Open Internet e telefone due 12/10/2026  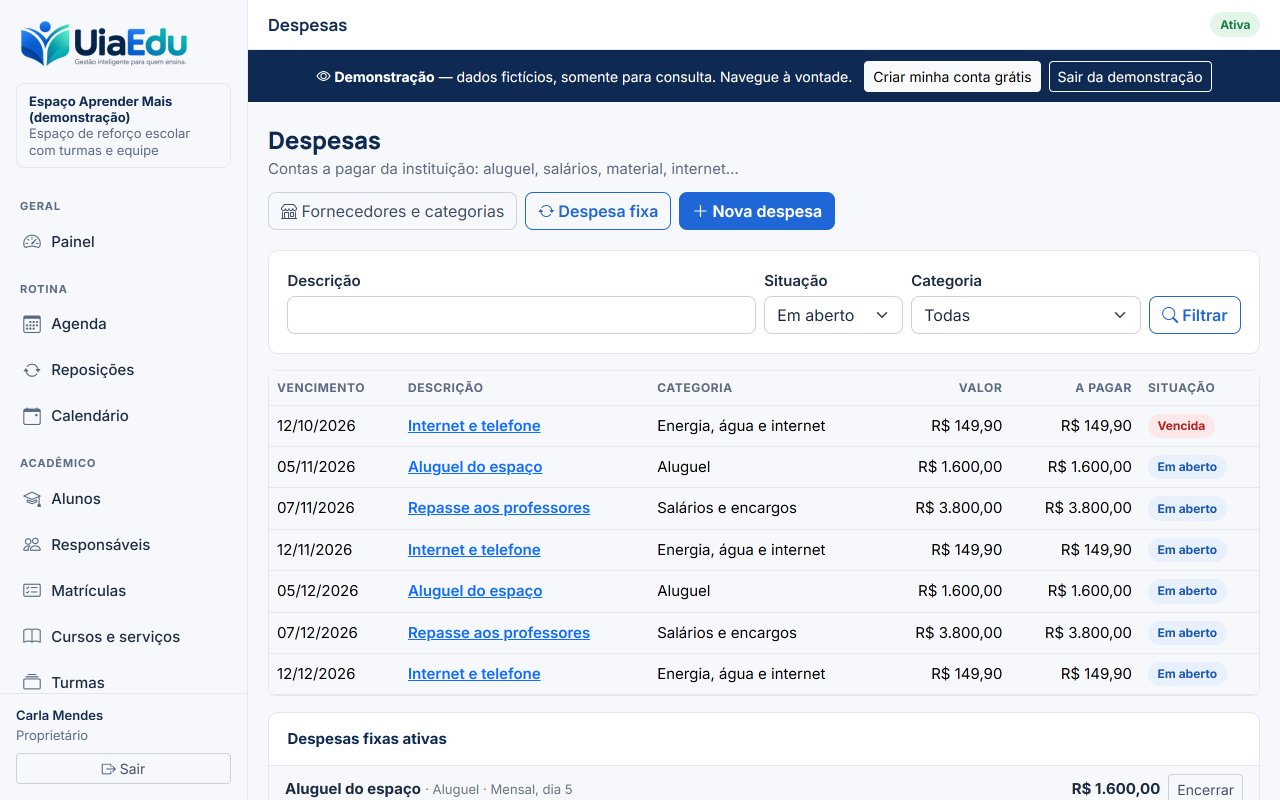[474, 426]
